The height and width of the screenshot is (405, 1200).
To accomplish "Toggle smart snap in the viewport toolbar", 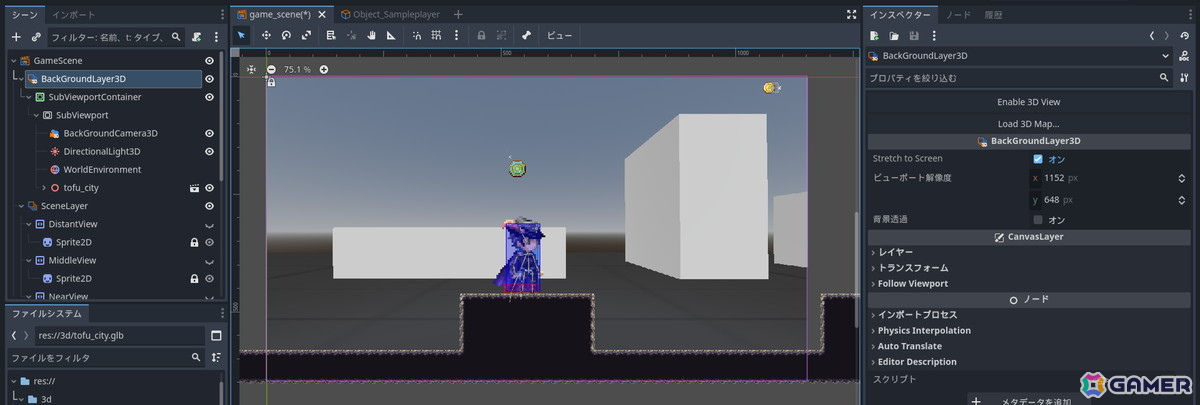I will coord(416,35).
